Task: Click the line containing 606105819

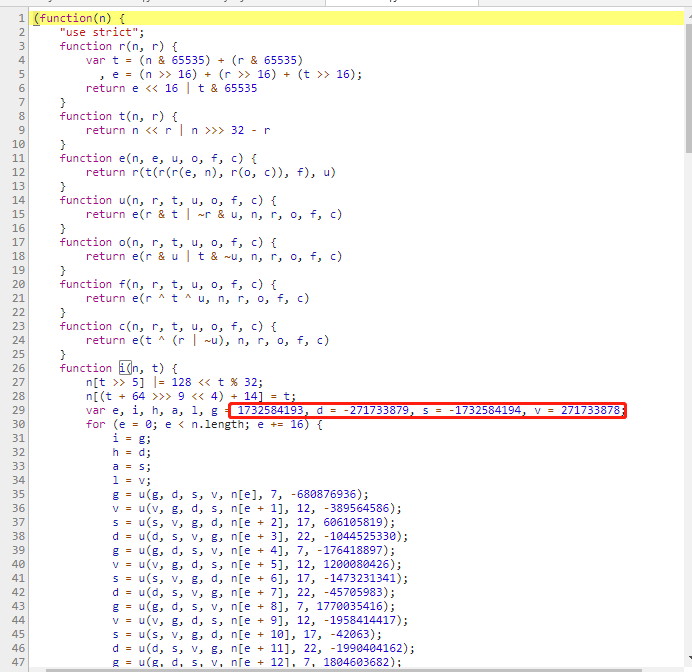Action: click(x=253, y=522)
